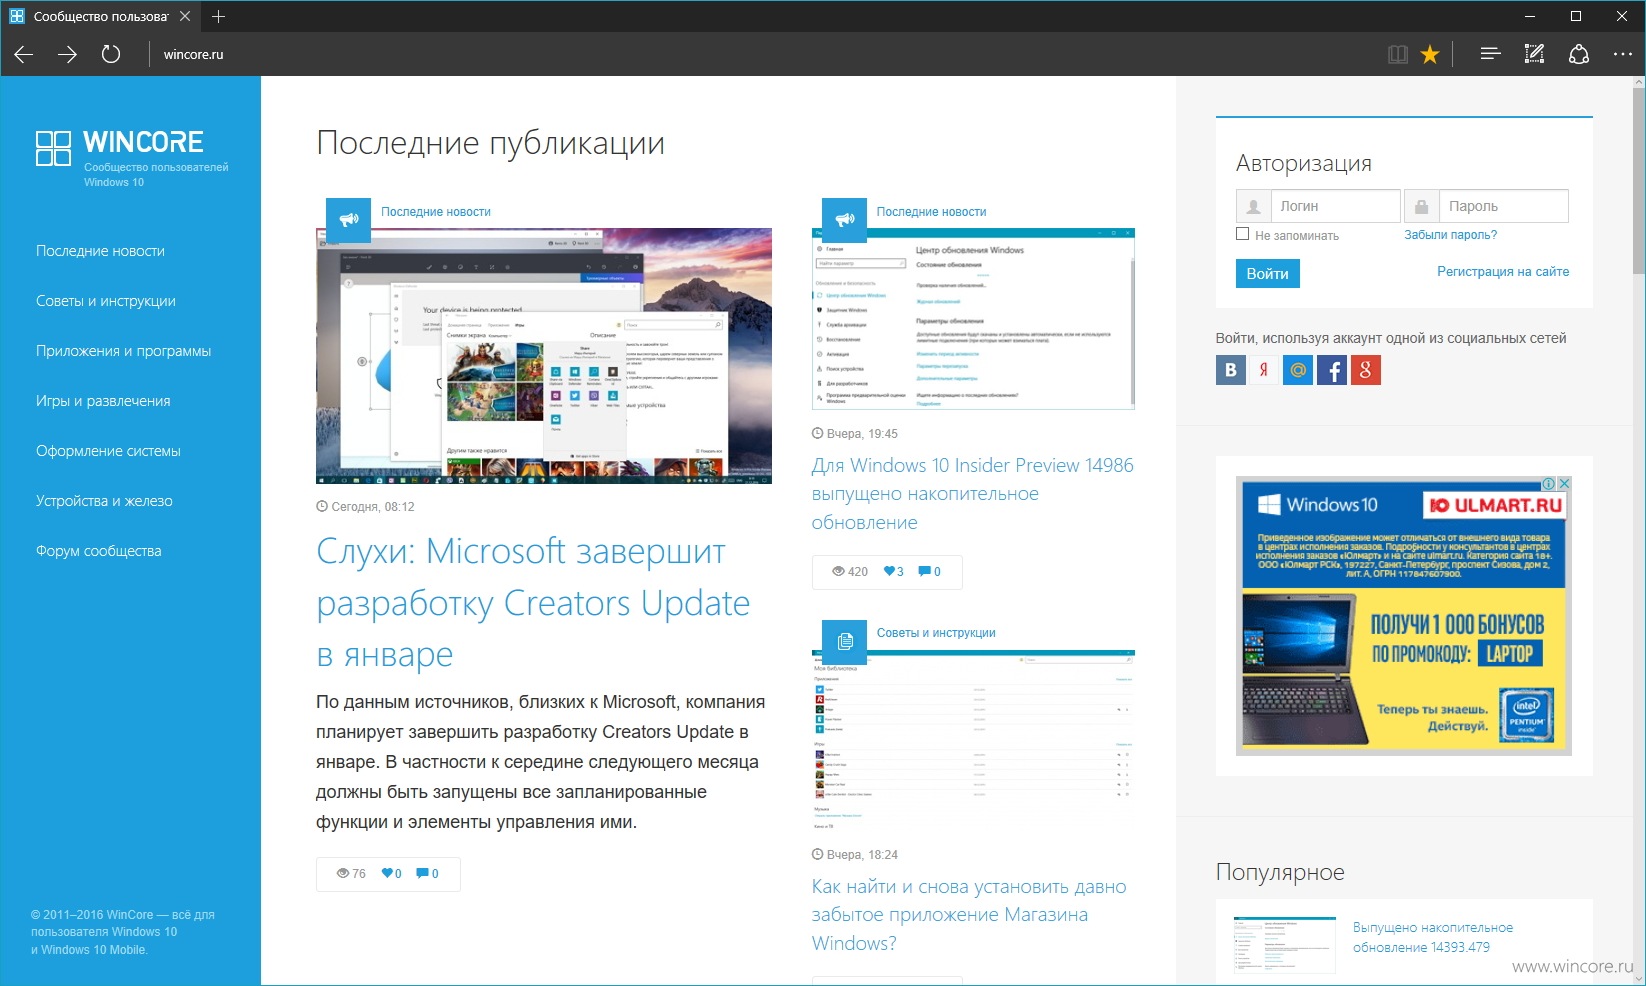Click the popular article small thumbnail
Image resolution: width=1646 pixels, height=986 pixels.
(1284, 944)
